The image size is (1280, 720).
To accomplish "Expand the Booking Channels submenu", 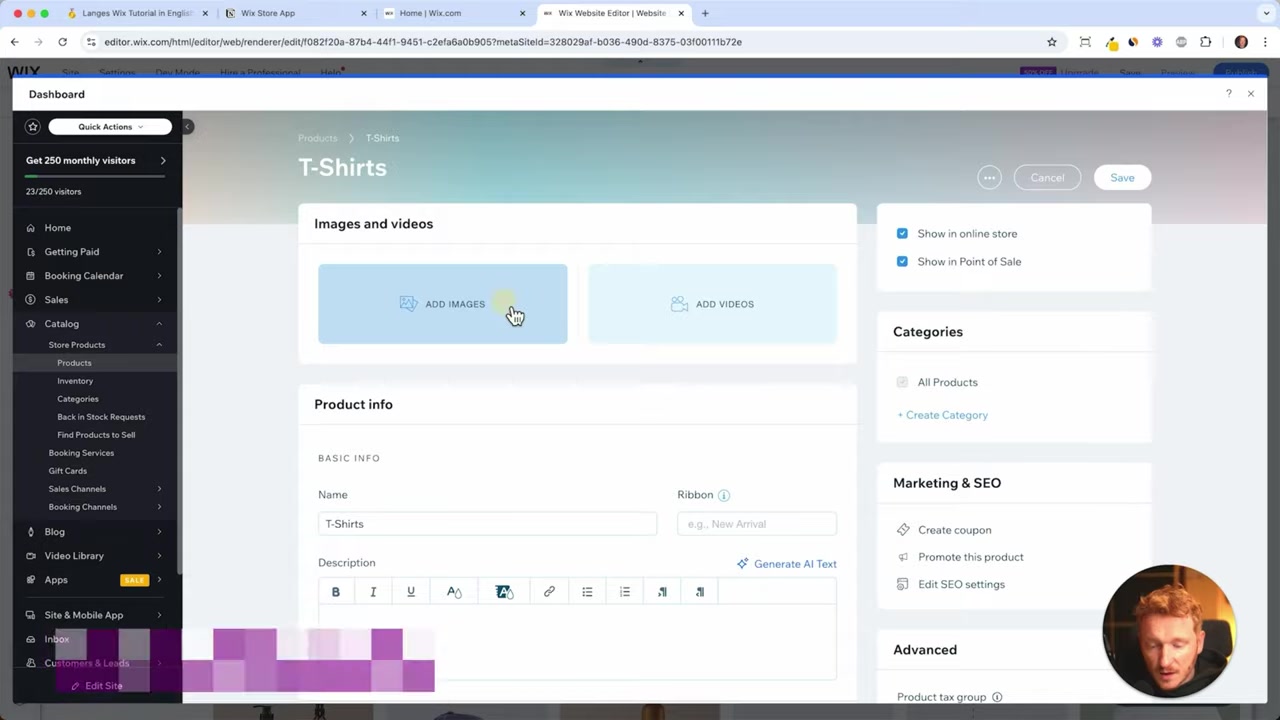I will tap(159, 507).
